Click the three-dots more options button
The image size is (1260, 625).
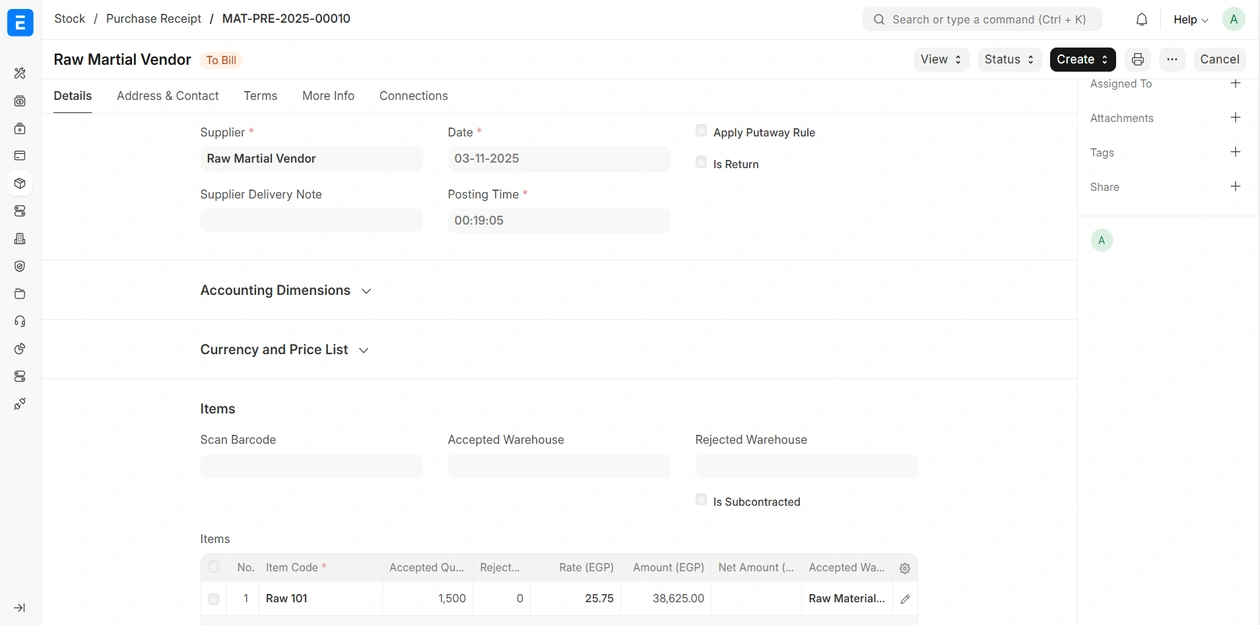pos(1172,60)
